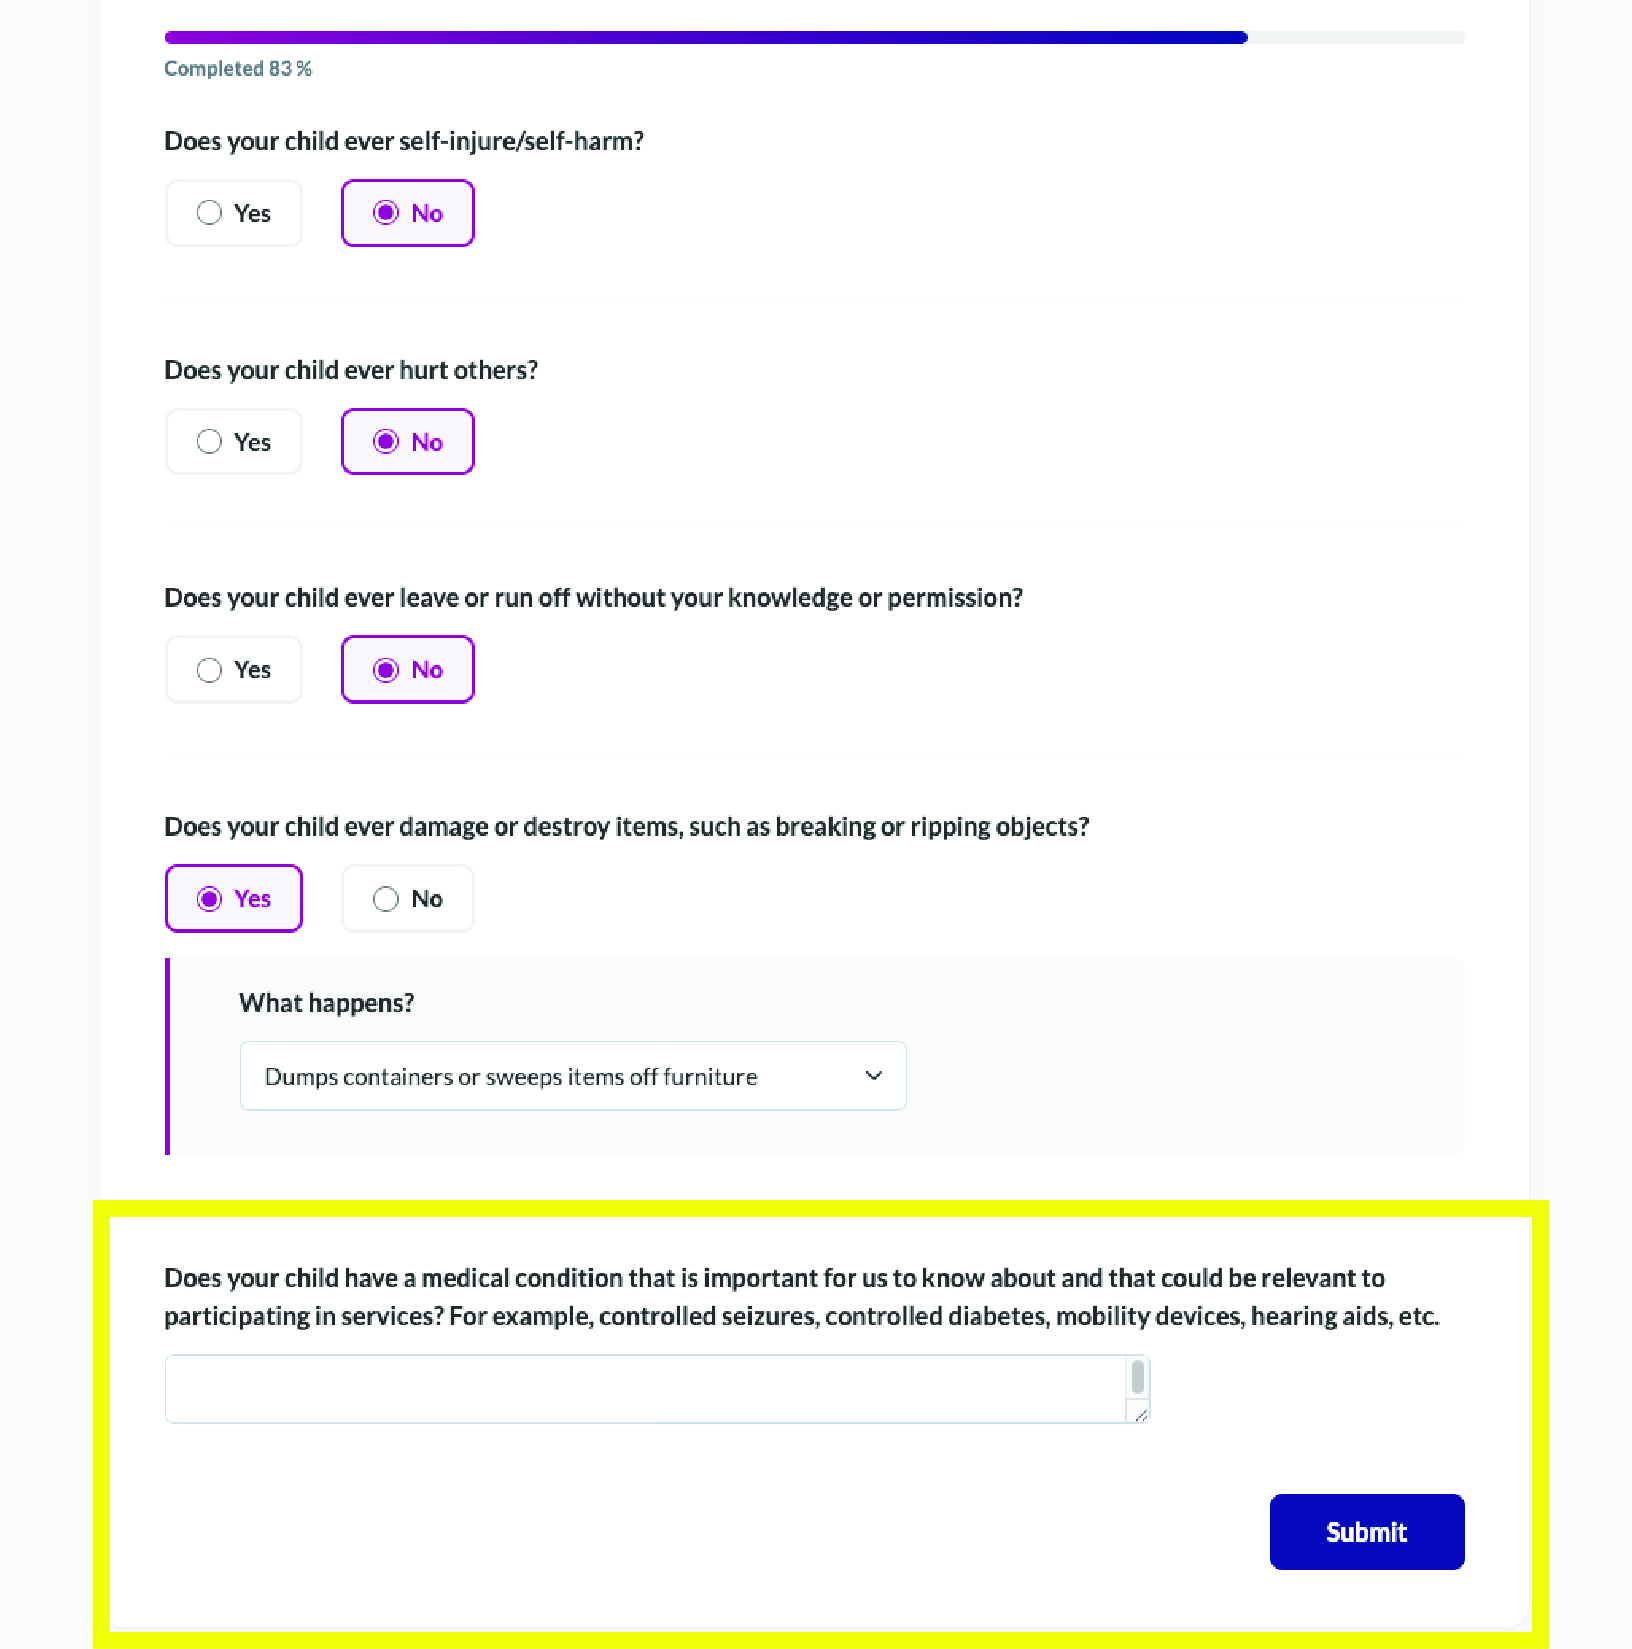Image resolution: width=1632 pixels, height=1649 pixels.
Task: Click the scrollbar inside medical condition box
Action: 1138,1378
